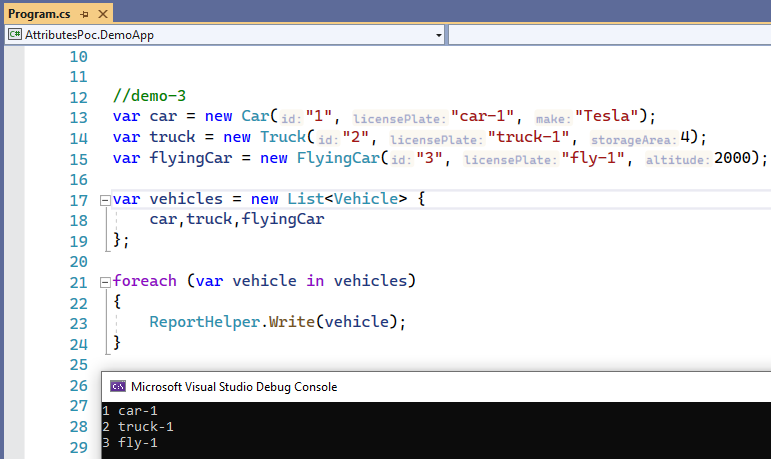Click the altitude parameter hint
This screenshot has width=771, height=459.
[678, 159]
